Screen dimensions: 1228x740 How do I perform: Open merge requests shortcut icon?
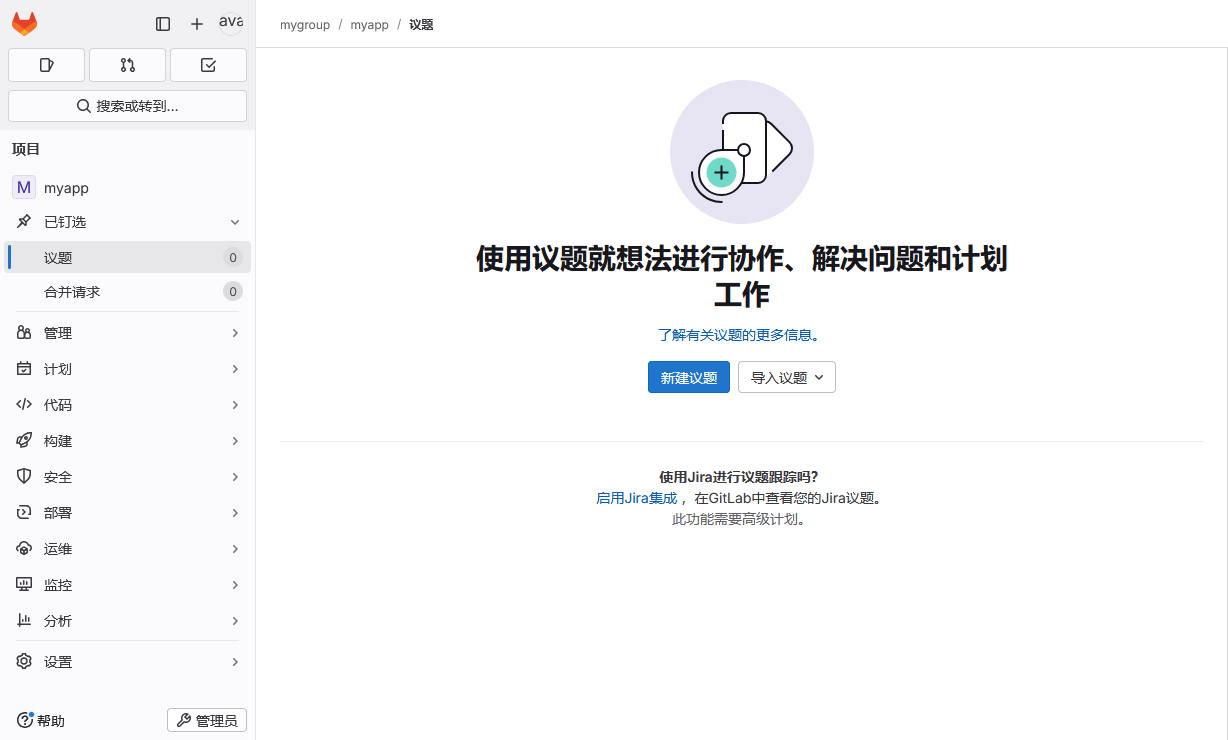tap(127, 65)
